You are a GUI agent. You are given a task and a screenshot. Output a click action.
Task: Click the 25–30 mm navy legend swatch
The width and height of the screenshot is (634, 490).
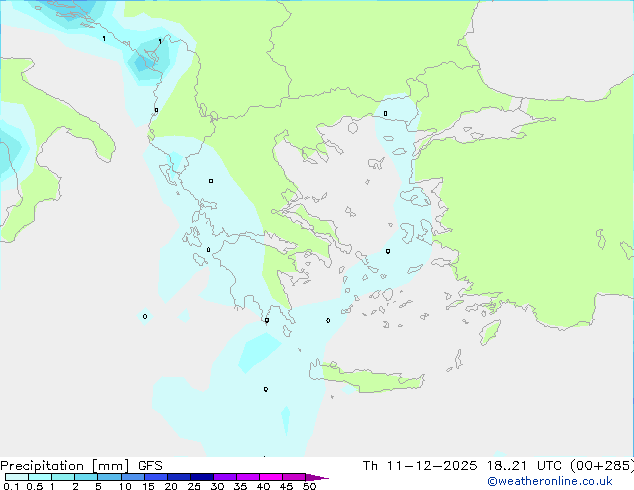click(201, 477)
